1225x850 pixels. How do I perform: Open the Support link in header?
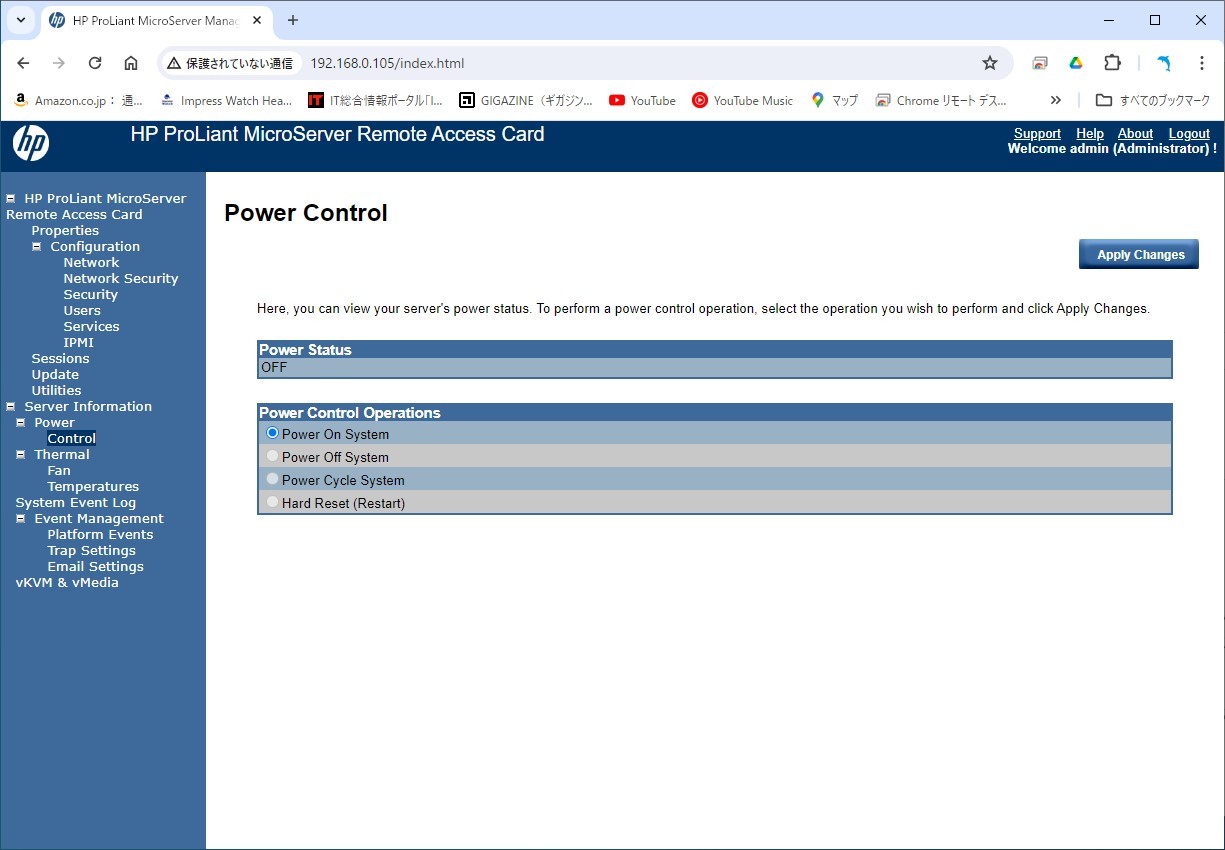click(1037, 133)
